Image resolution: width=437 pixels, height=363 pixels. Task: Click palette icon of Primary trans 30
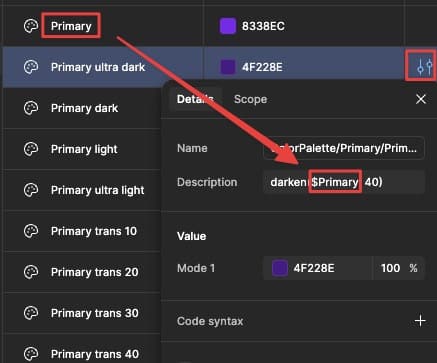[x=31, y=313]
